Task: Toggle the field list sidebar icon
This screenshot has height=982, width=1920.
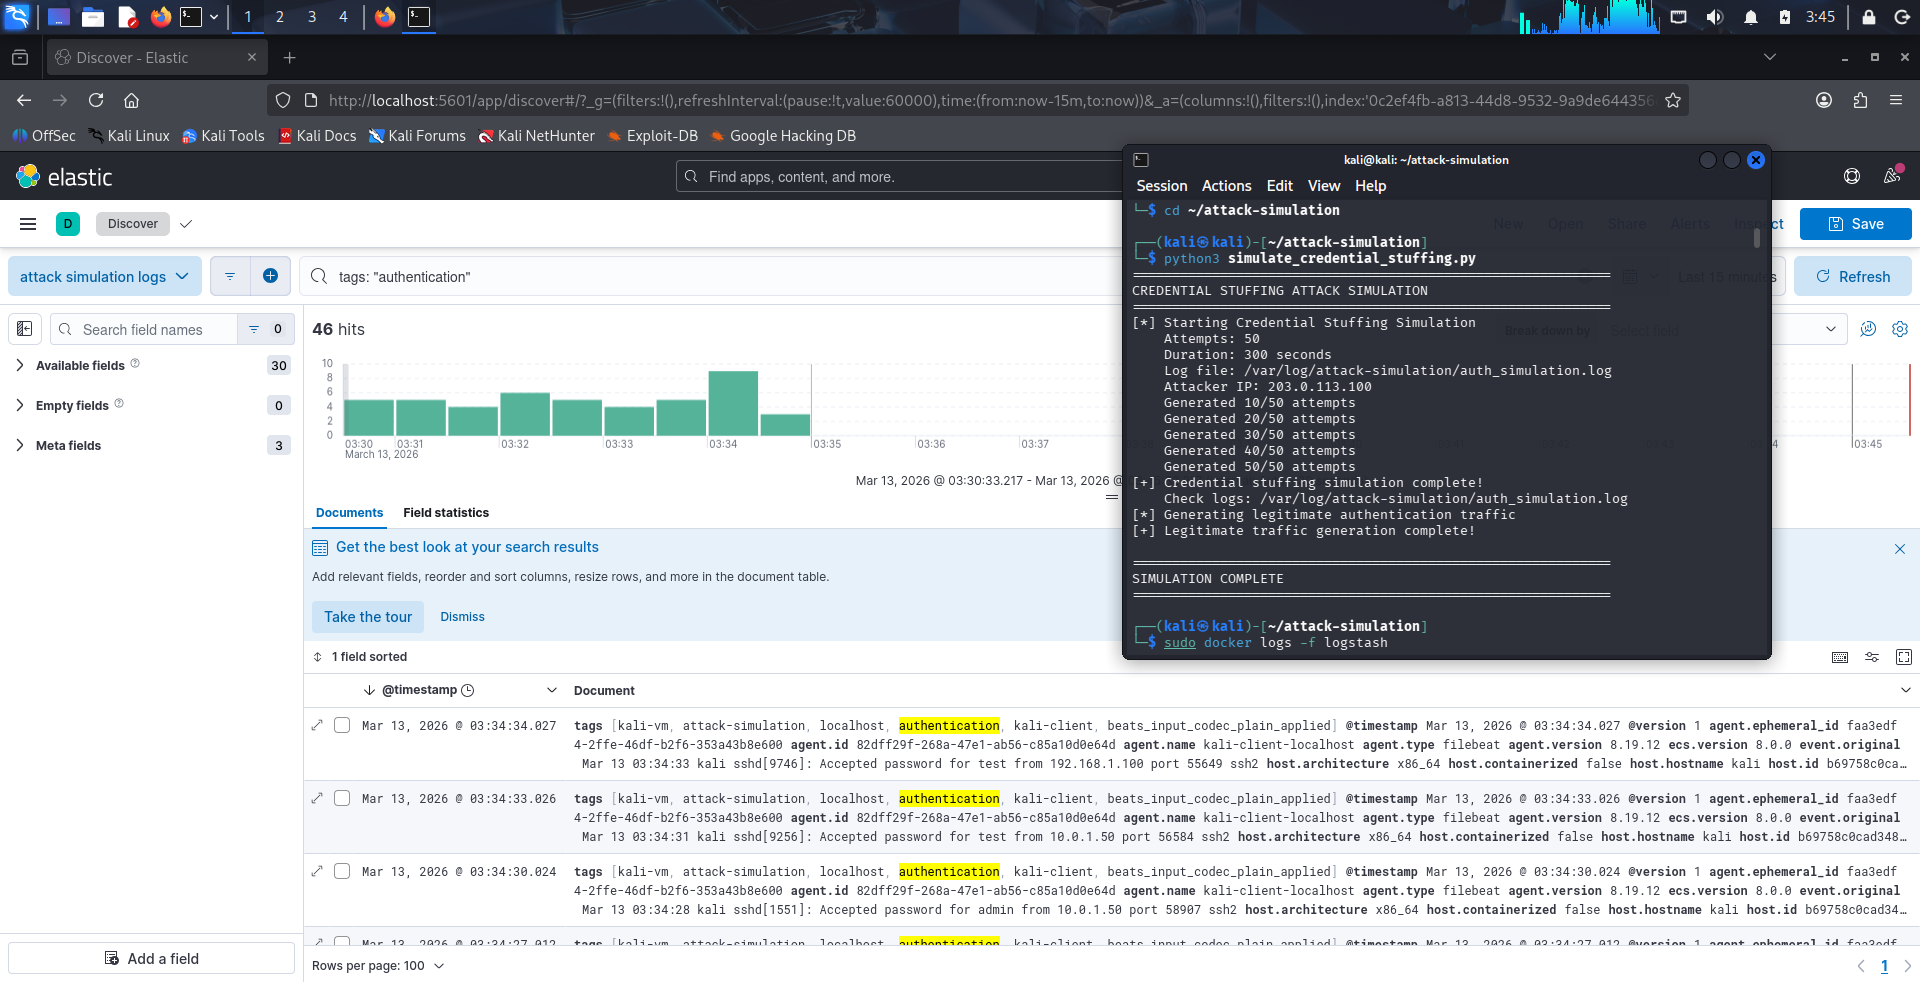Action: click(25, 329)
